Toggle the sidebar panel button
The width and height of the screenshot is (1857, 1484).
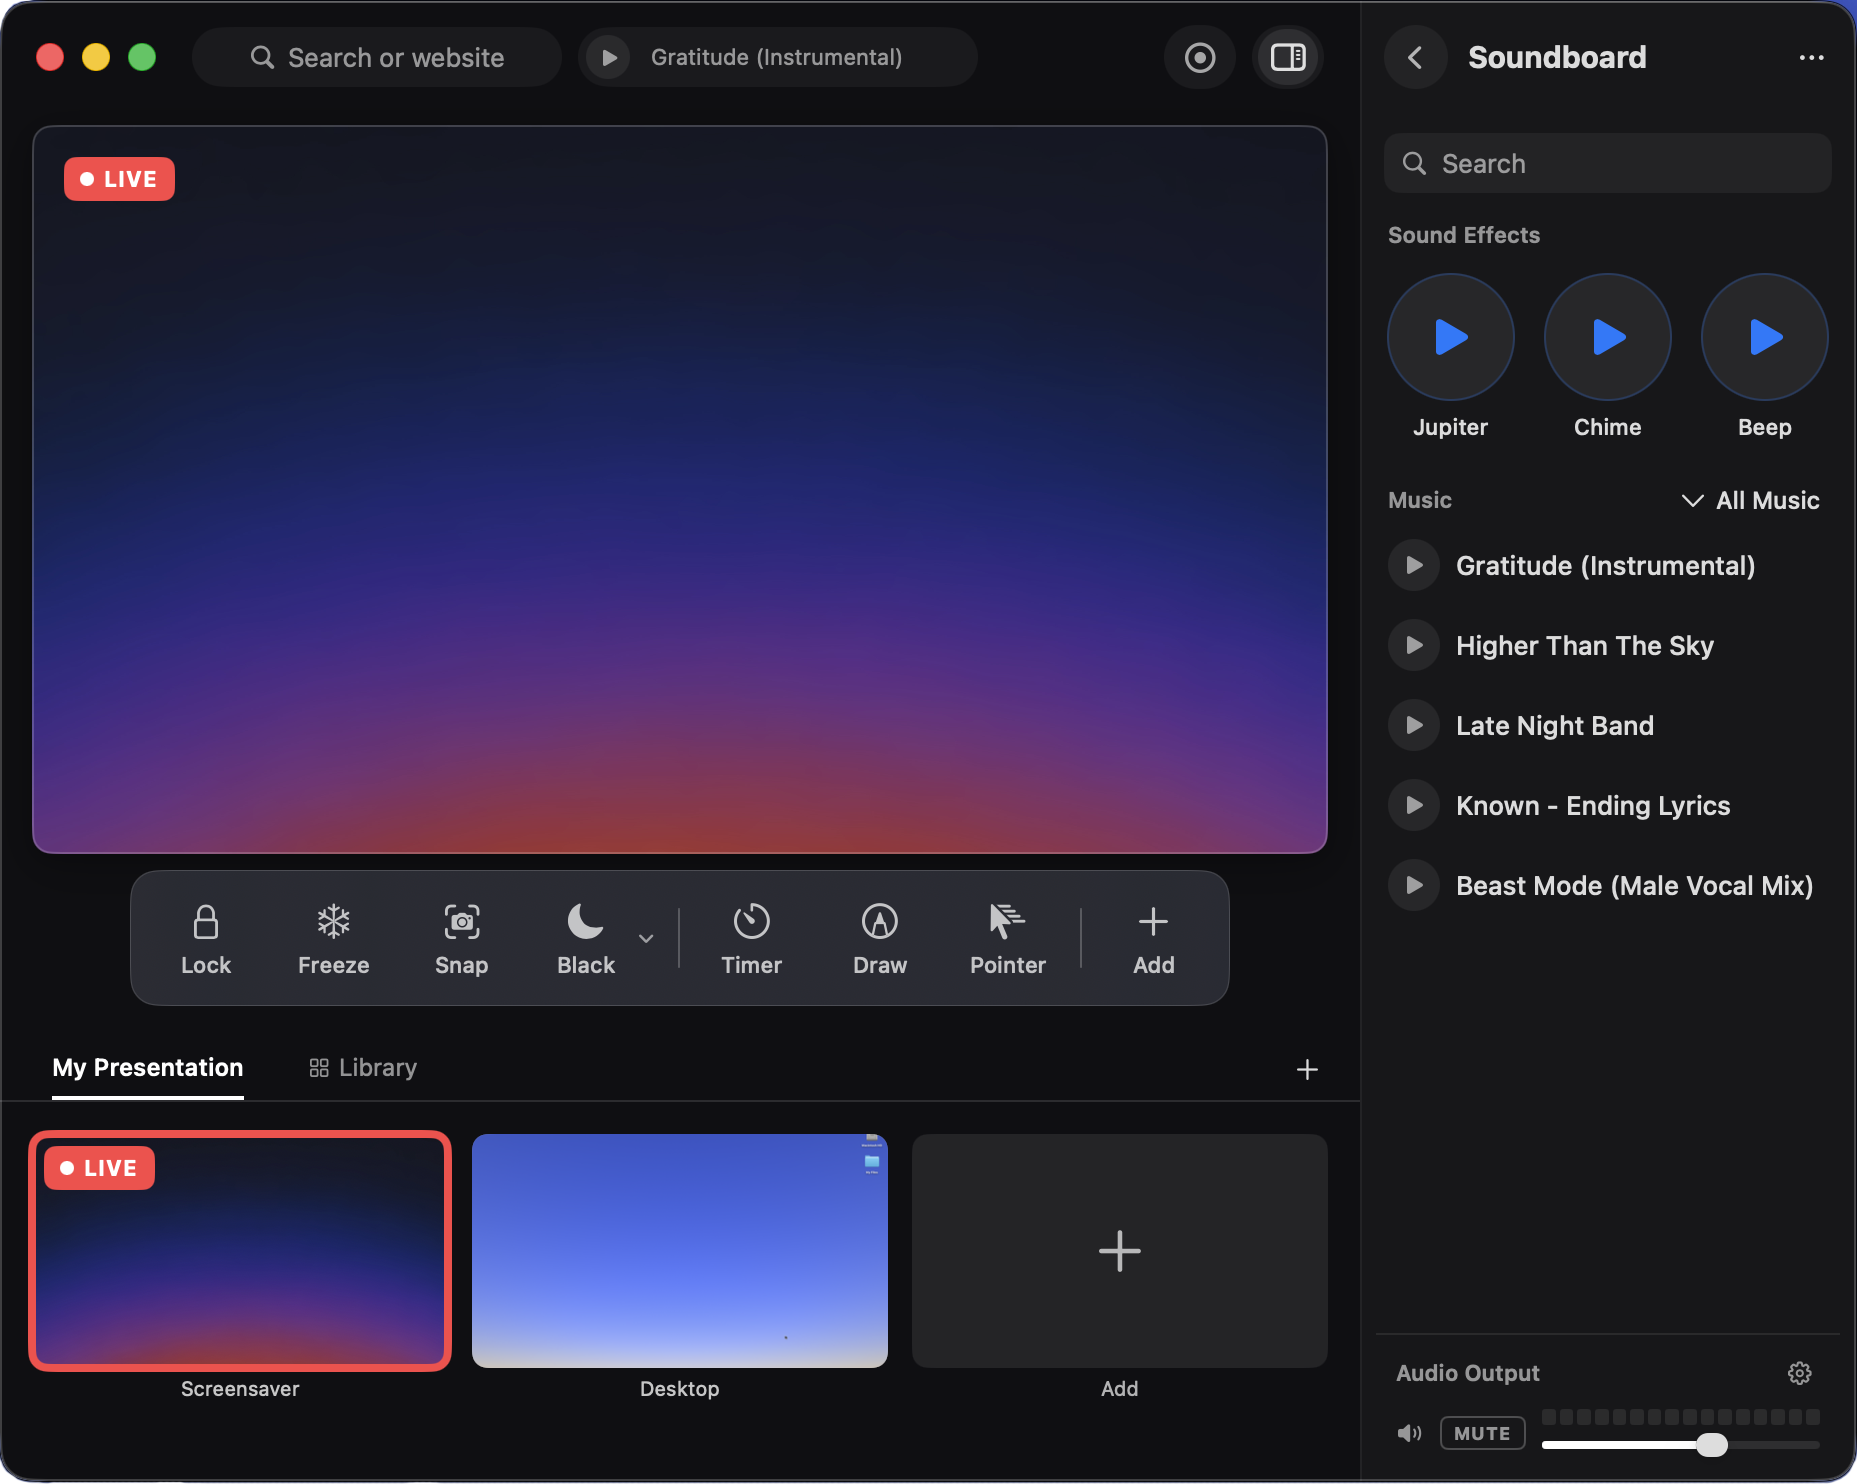(1288, 57)
